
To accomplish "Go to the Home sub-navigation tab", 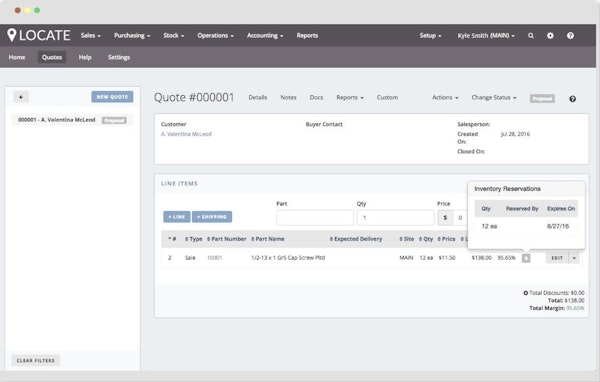I will click(17, 57).
